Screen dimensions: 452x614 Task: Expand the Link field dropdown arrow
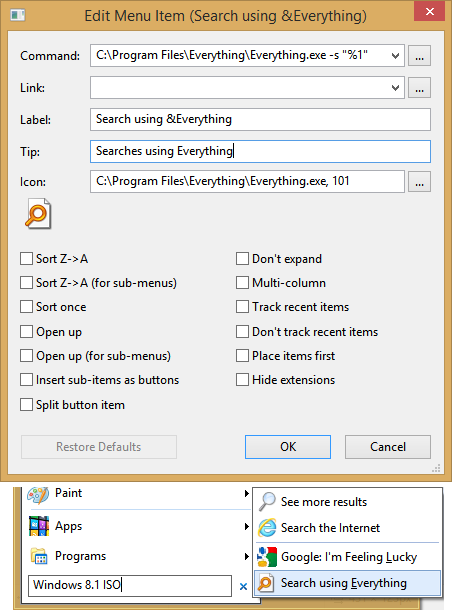[395, 88]
